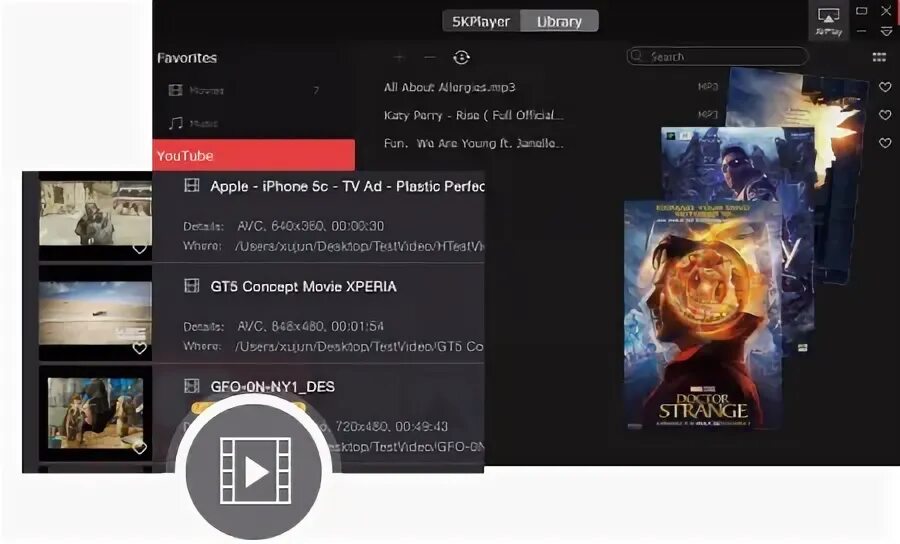Switch to the 5KPlayer tab
This screenshot has width=900, height=544.
[481, 21]
